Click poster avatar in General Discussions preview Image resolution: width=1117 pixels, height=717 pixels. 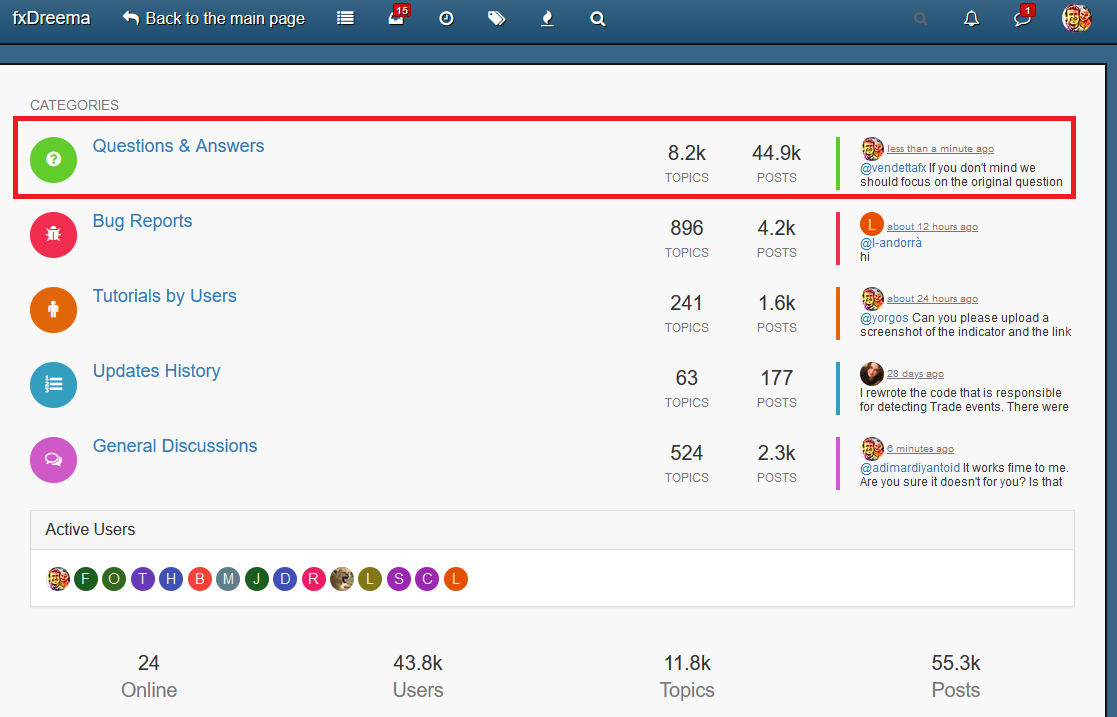872,448
